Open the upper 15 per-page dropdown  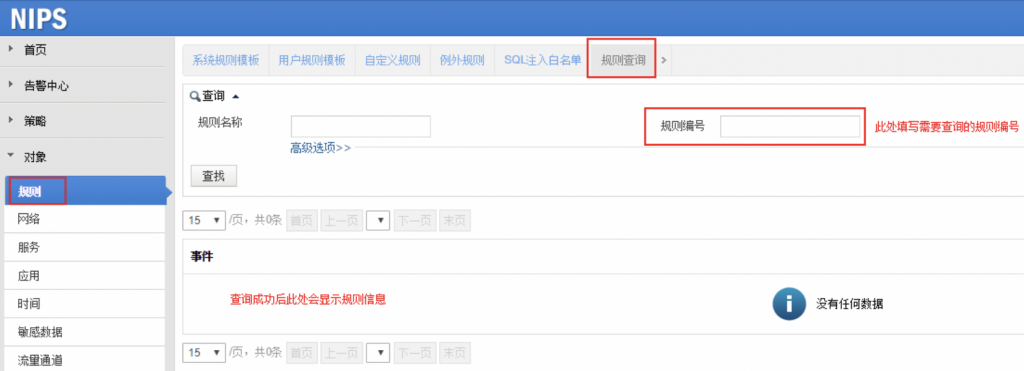click(204, 221)
